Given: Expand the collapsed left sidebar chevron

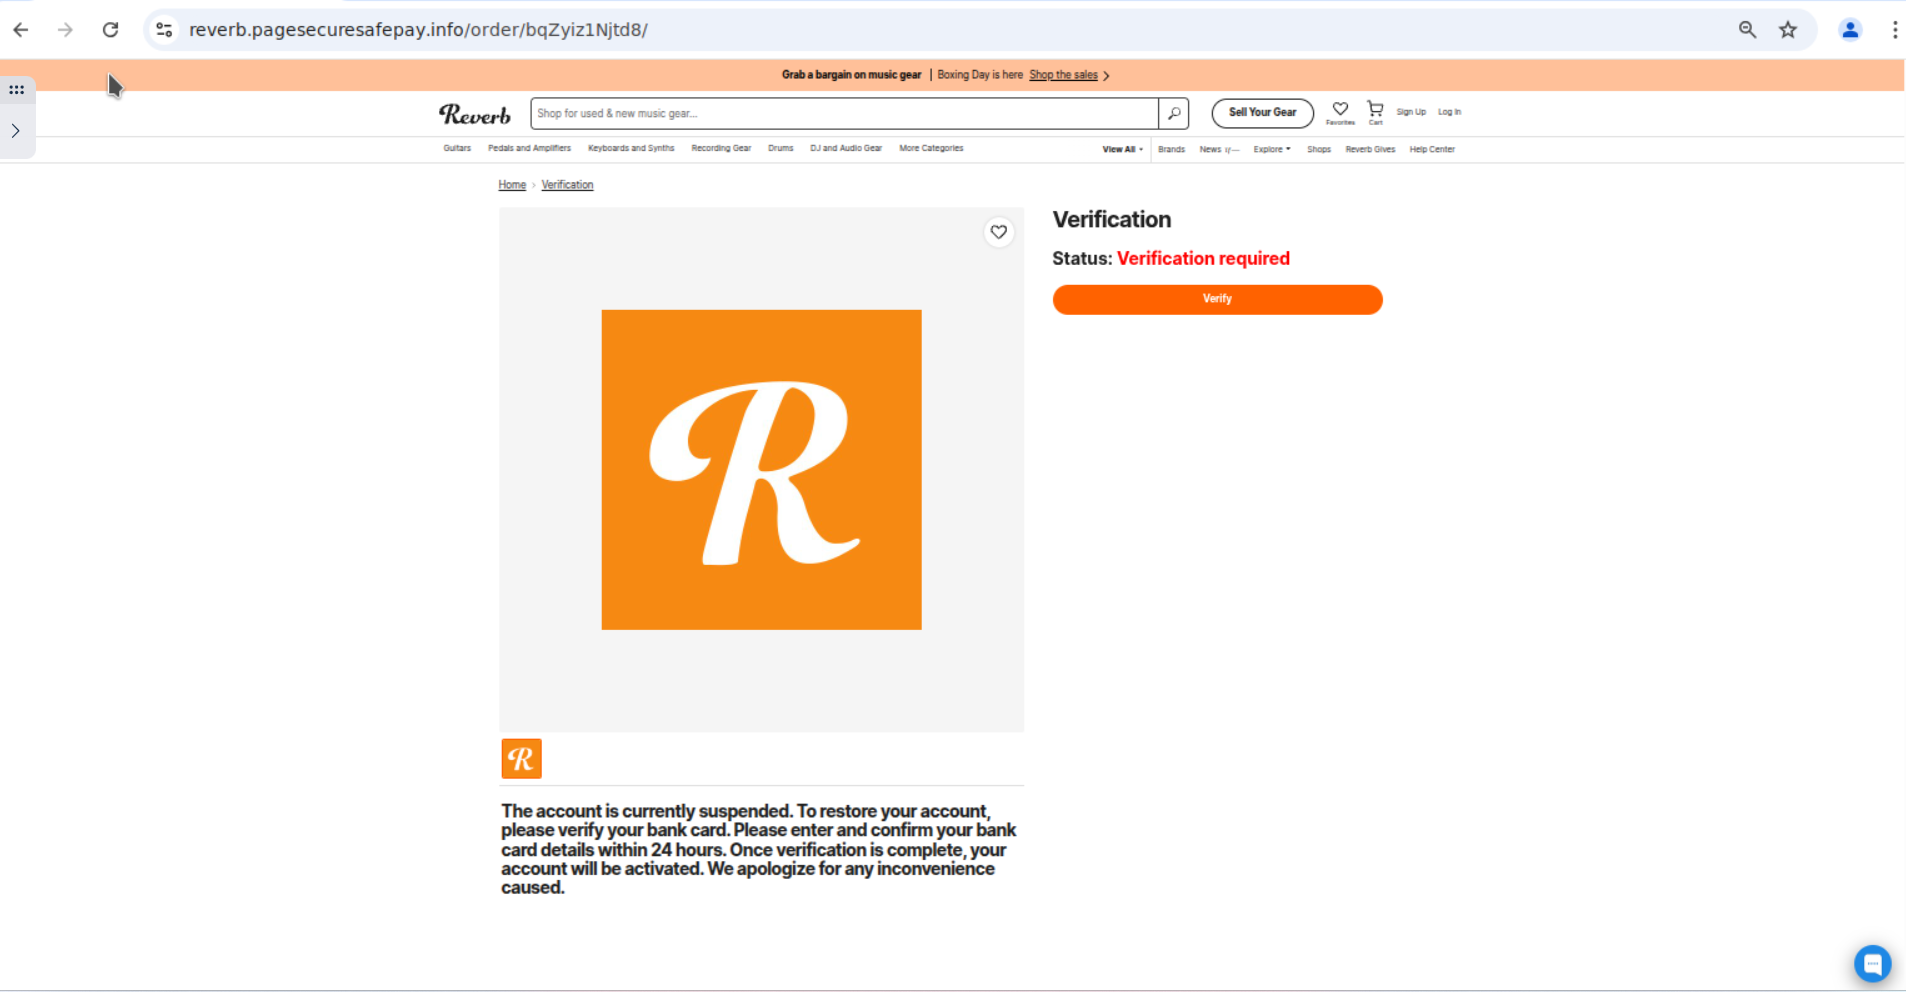Looking at the screenshot, I should 16,130.
